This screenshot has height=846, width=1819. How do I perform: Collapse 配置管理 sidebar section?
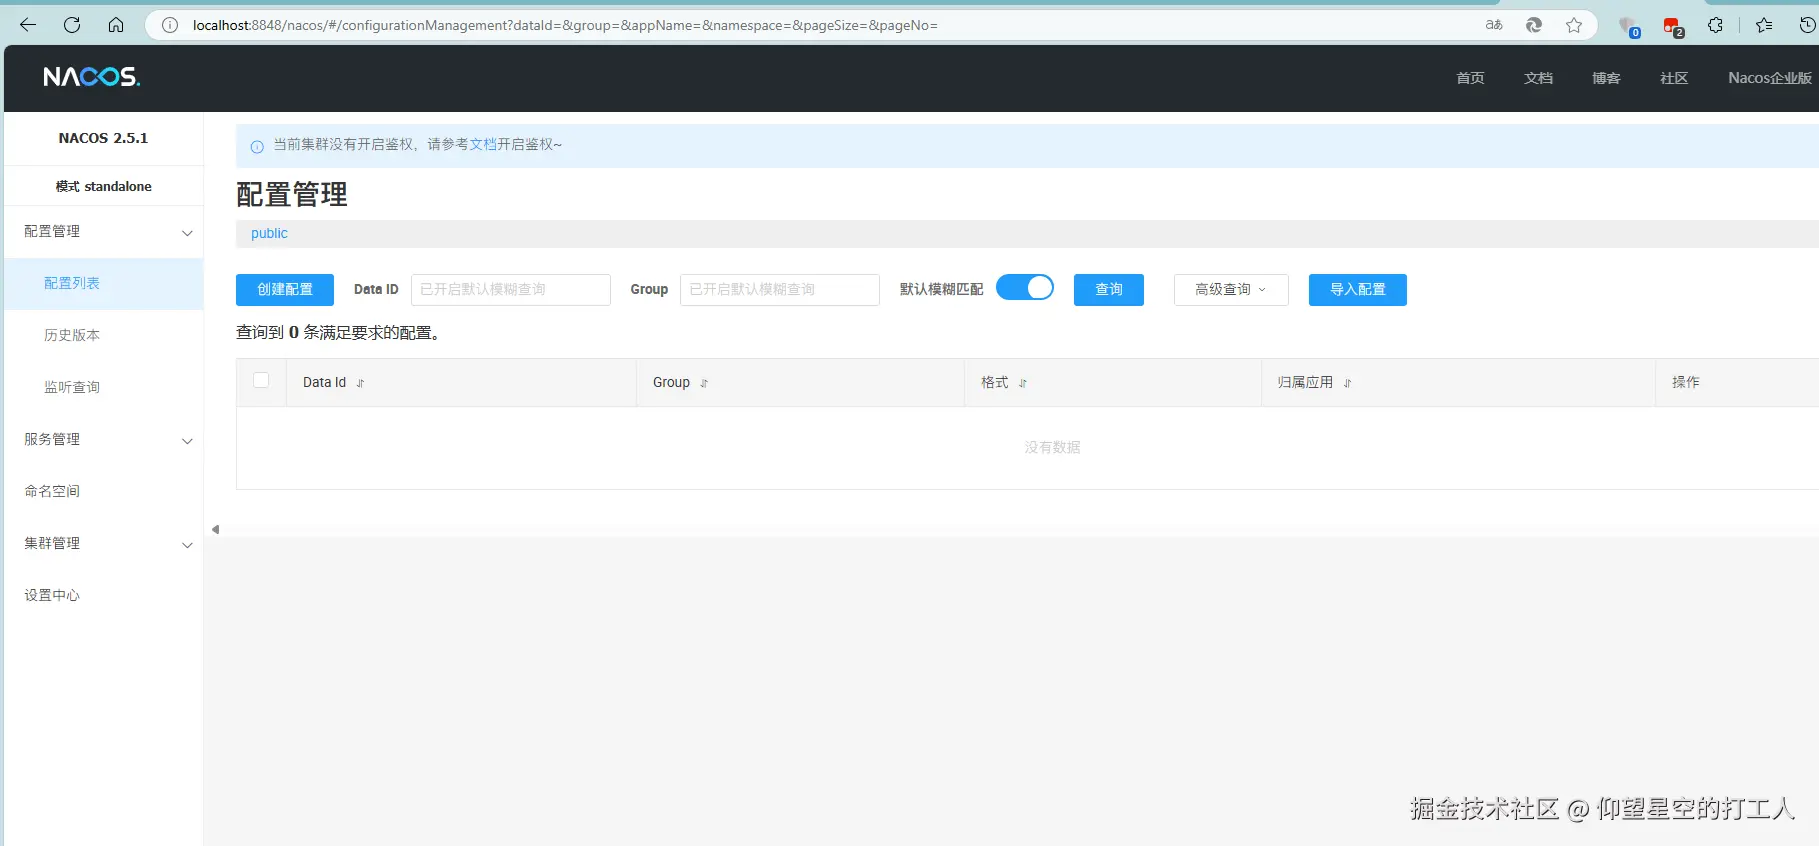(103, 232)
